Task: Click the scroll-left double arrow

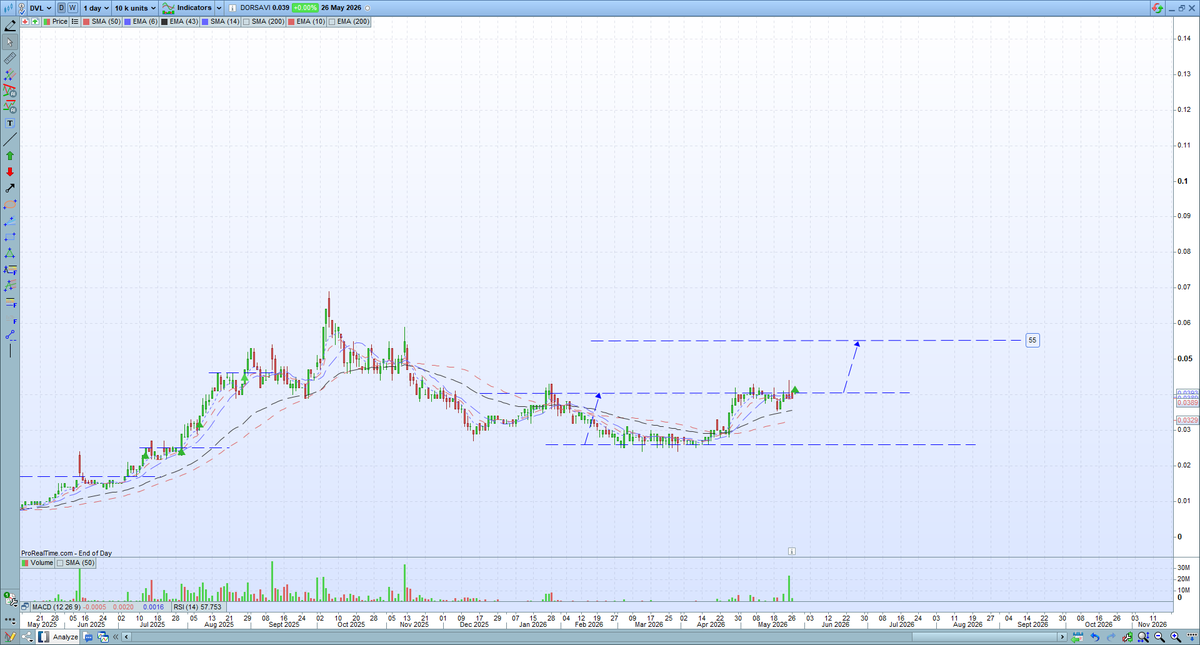Action: click(x=115, y=637)
